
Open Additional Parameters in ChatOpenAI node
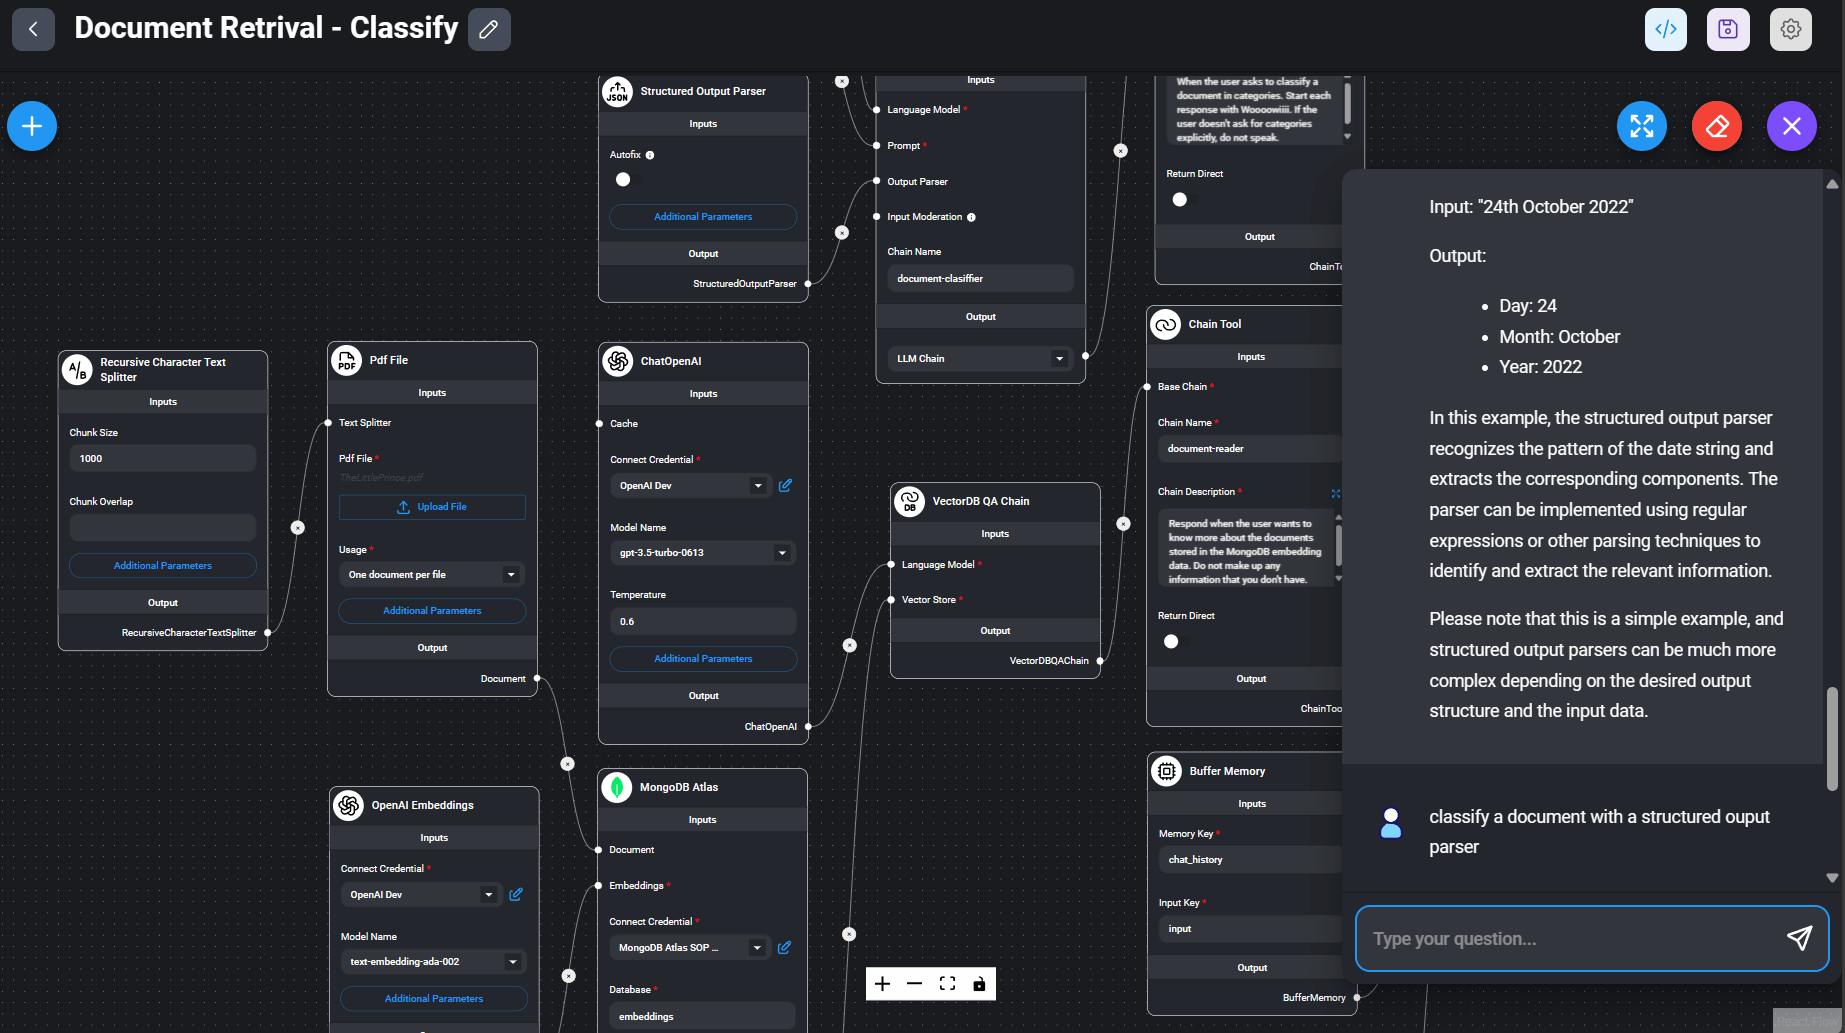[x=703, y=659]
